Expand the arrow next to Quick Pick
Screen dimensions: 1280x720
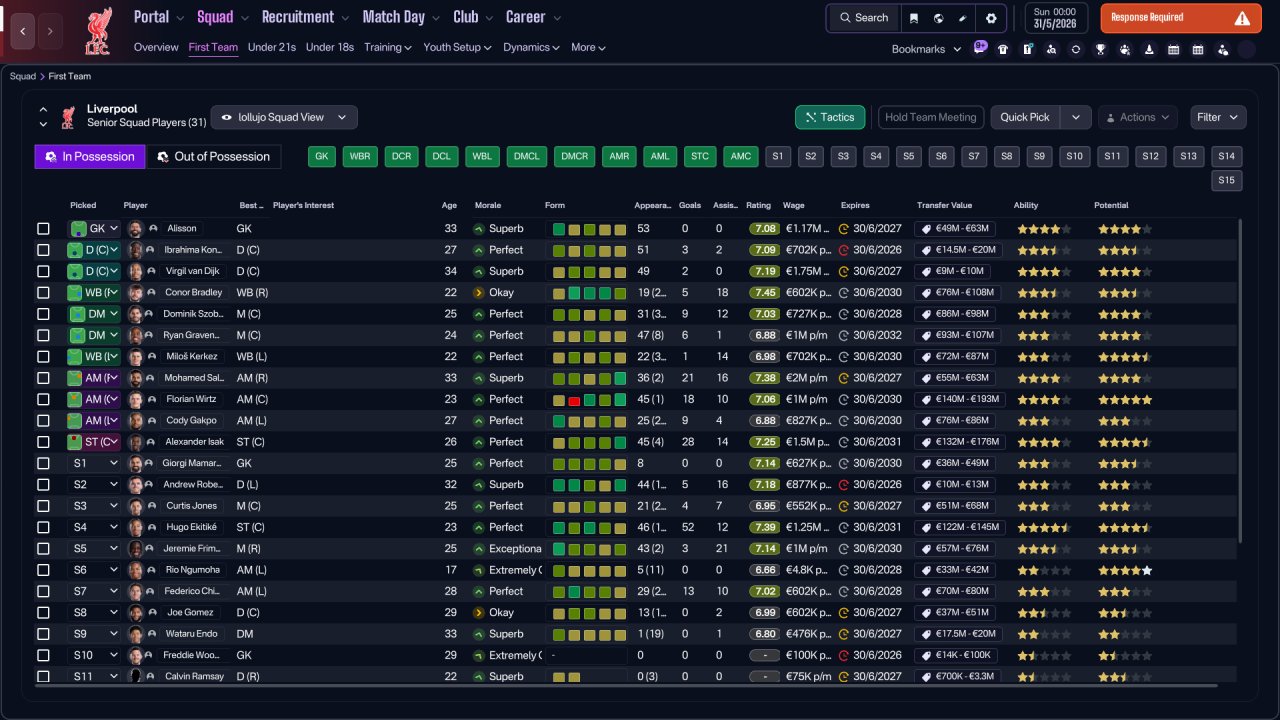pos(1075,117)
